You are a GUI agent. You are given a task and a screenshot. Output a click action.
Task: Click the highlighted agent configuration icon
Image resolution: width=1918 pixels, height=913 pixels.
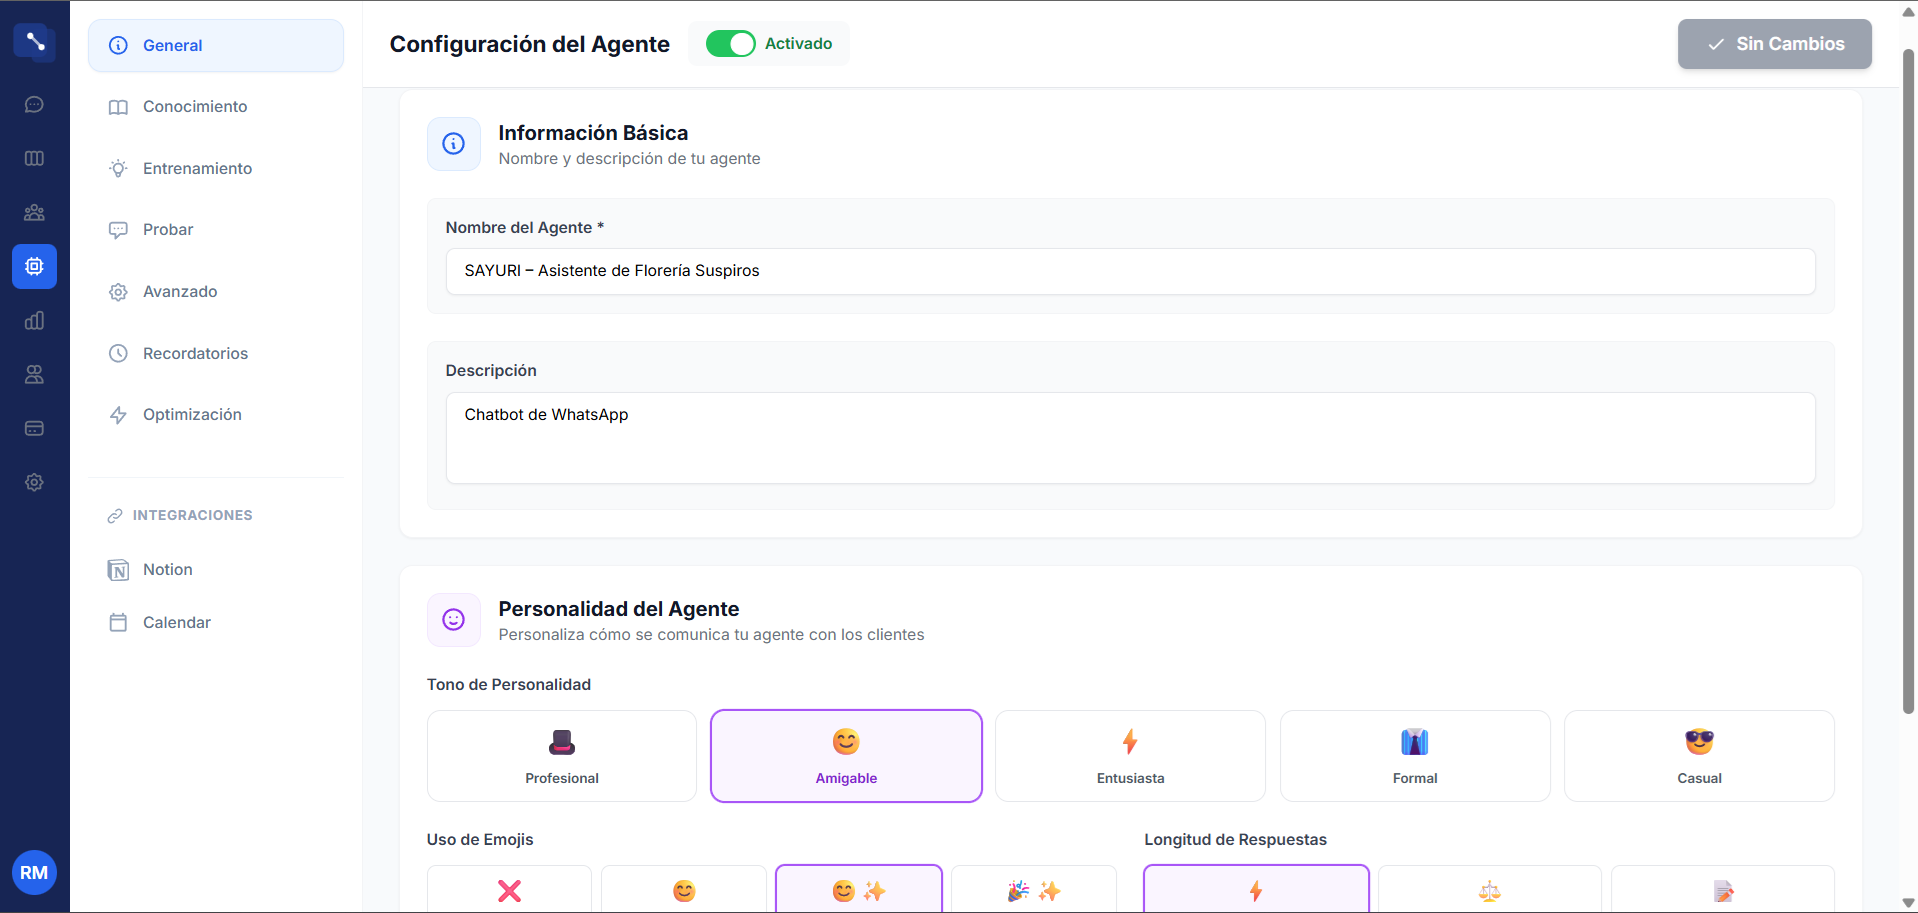[34, 266]
